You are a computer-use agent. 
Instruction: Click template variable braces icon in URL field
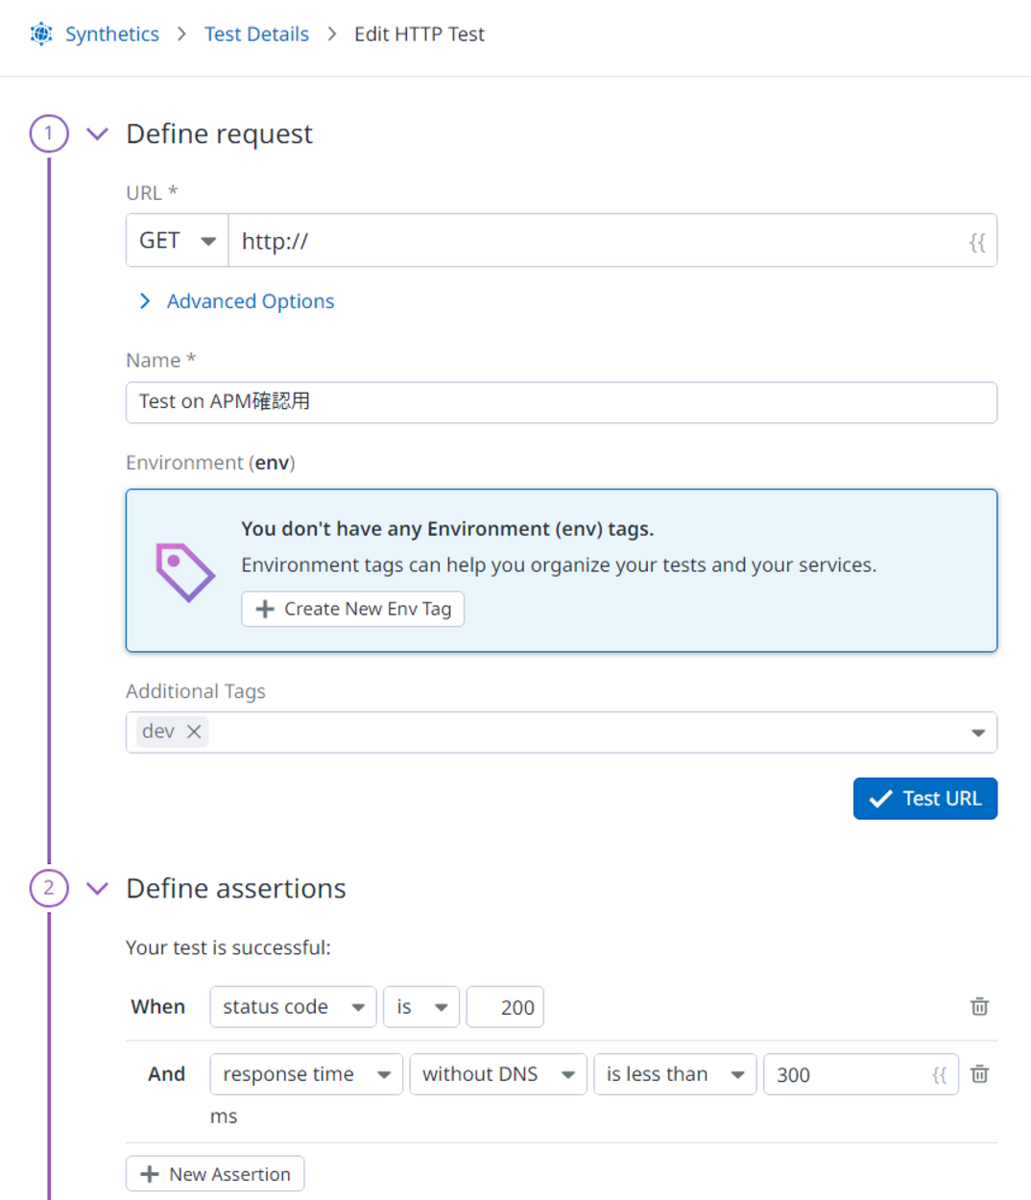coord(977,241)
